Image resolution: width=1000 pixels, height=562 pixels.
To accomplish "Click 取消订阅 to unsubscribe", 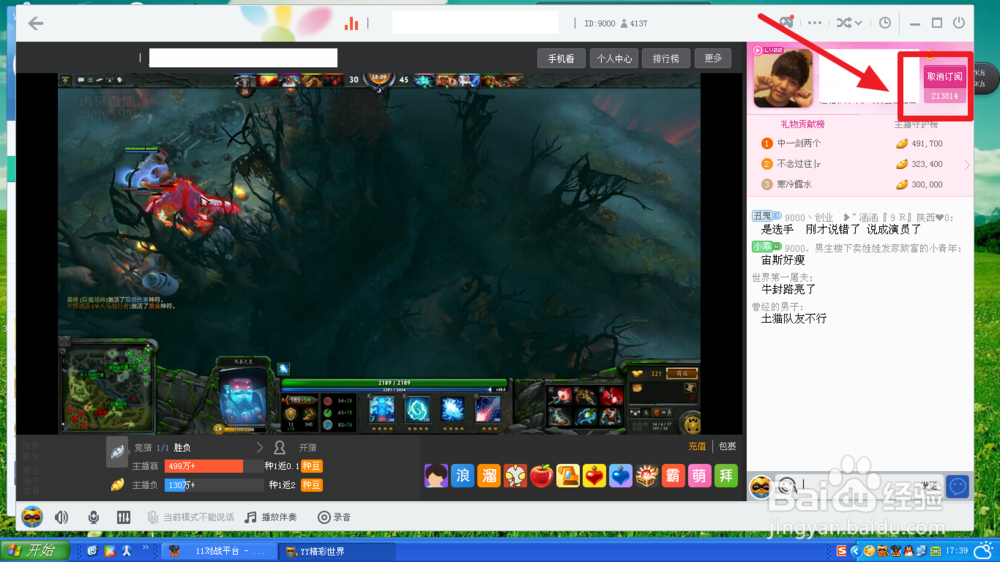I will 945,77.
